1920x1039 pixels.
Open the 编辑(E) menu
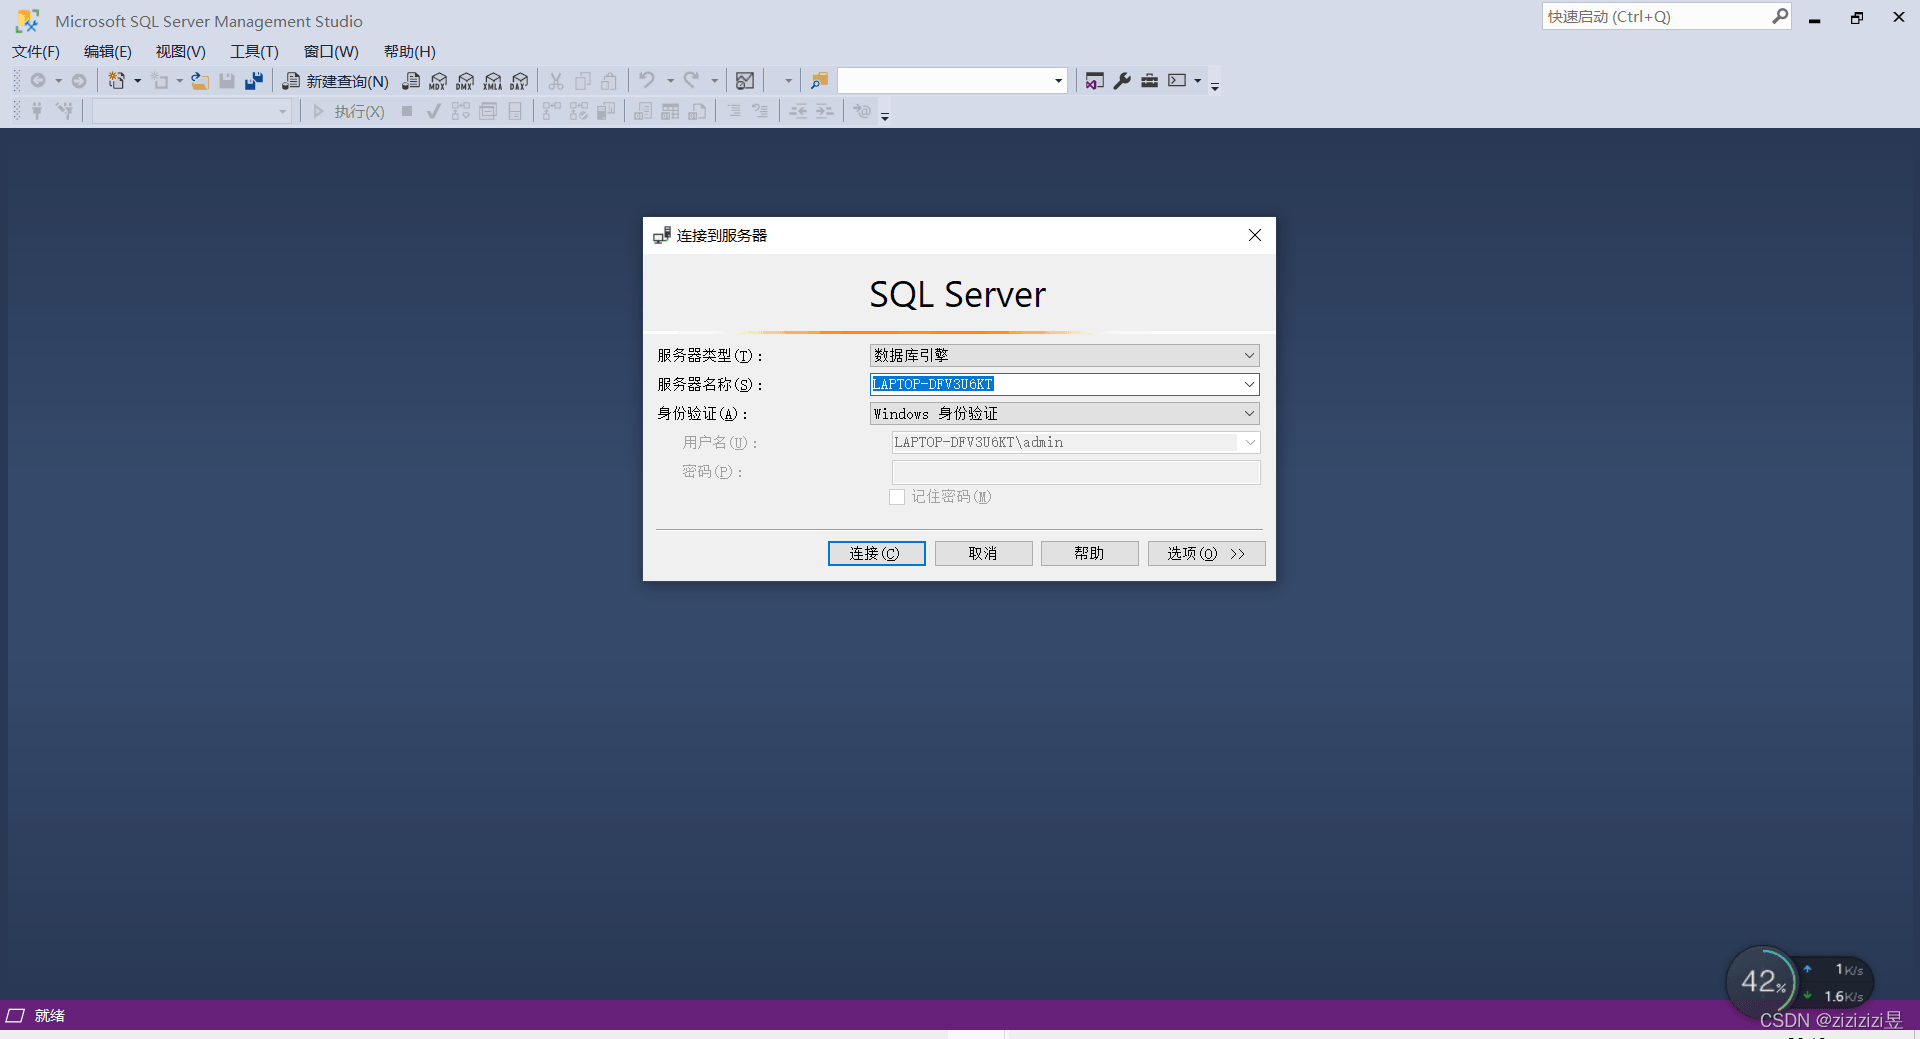click(107, 51)
